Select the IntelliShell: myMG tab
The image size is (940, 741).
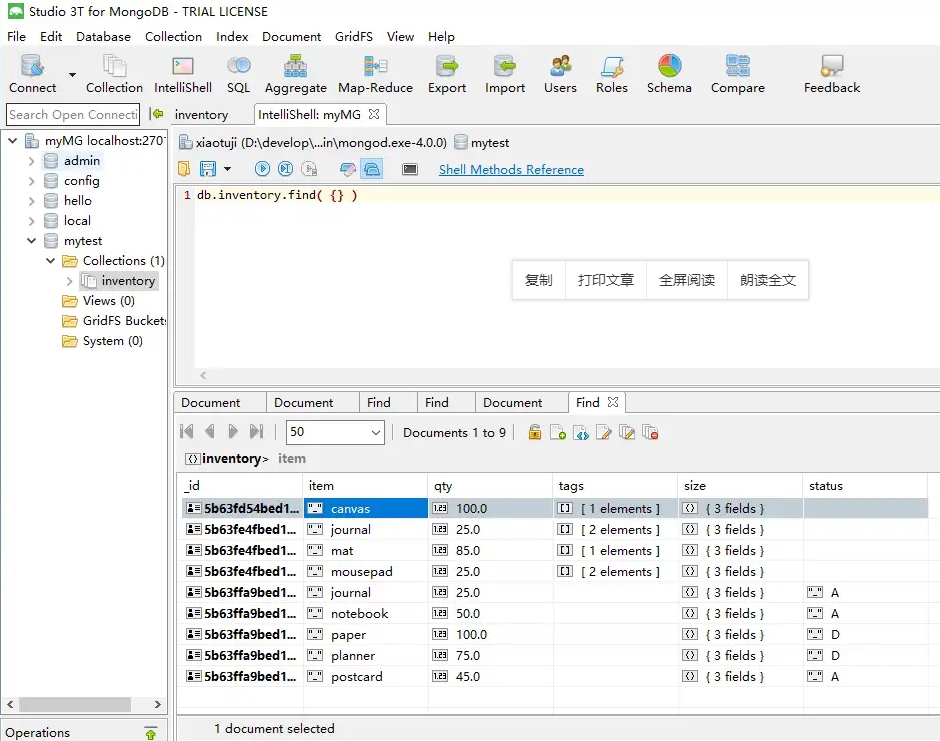coord(309,114)
